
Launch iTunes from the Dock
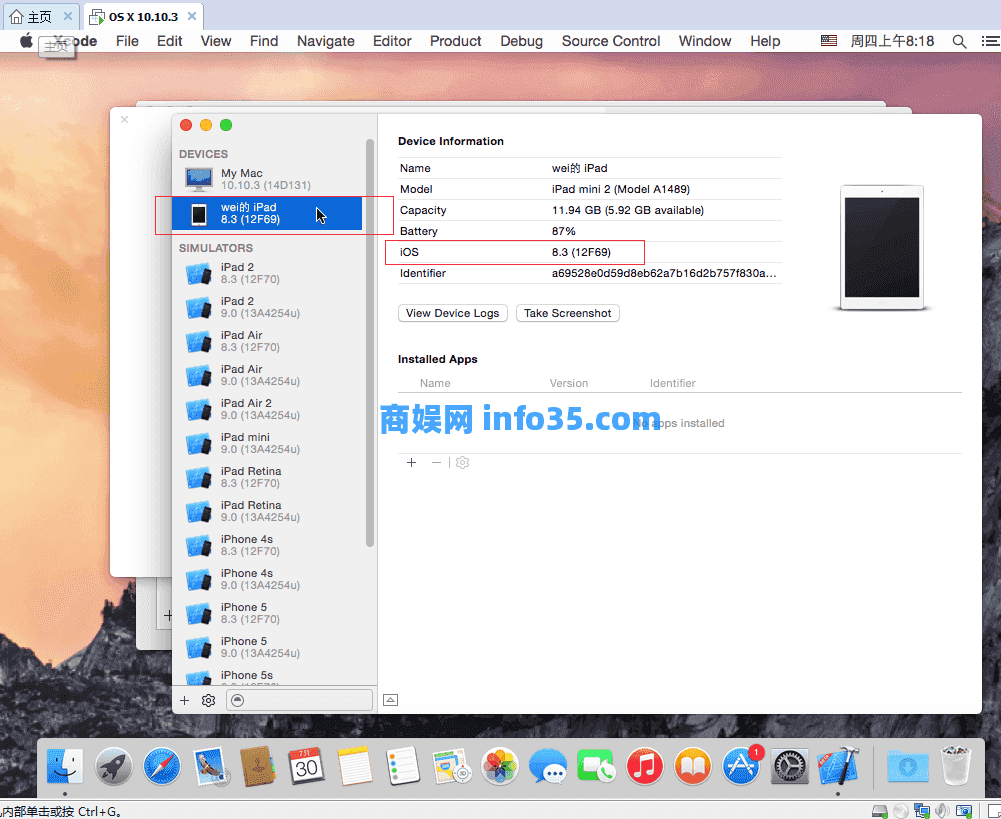[644, 766]
